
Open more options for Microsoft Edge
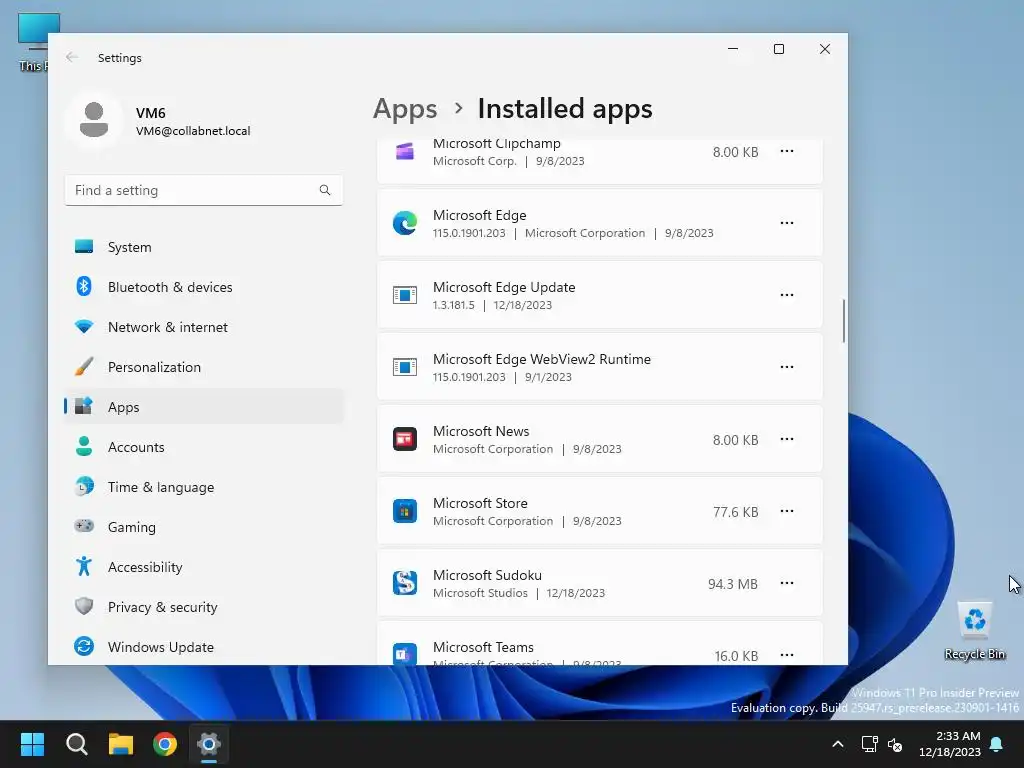787,223
